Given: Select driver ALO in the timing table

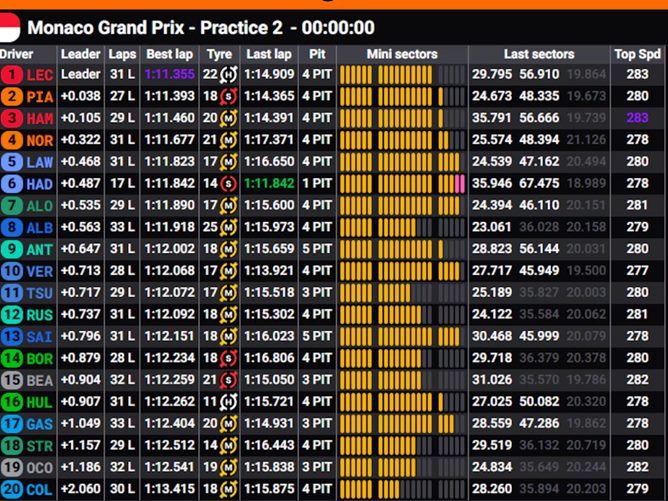Looking at the screenshot, I should pyautogui.click(x=40, y=205).
